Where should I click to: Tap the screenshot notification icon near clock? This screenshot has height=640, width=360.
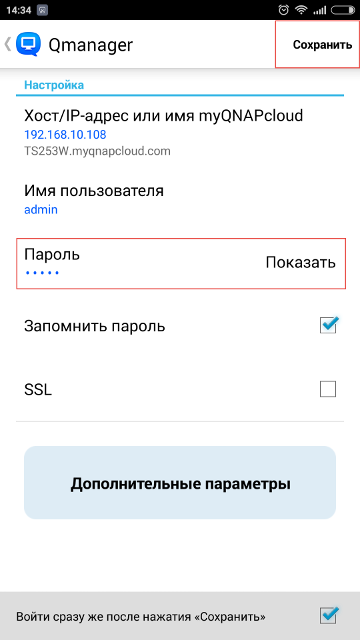click(42, 10)
